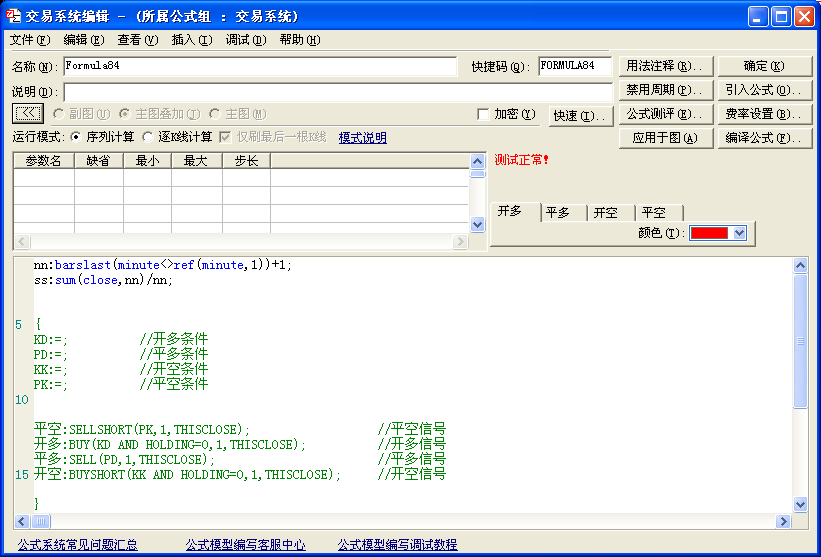Click the 名称 input field containing Formula84
Viewport: 821px width, 557px height.
[x=260, y=66]
